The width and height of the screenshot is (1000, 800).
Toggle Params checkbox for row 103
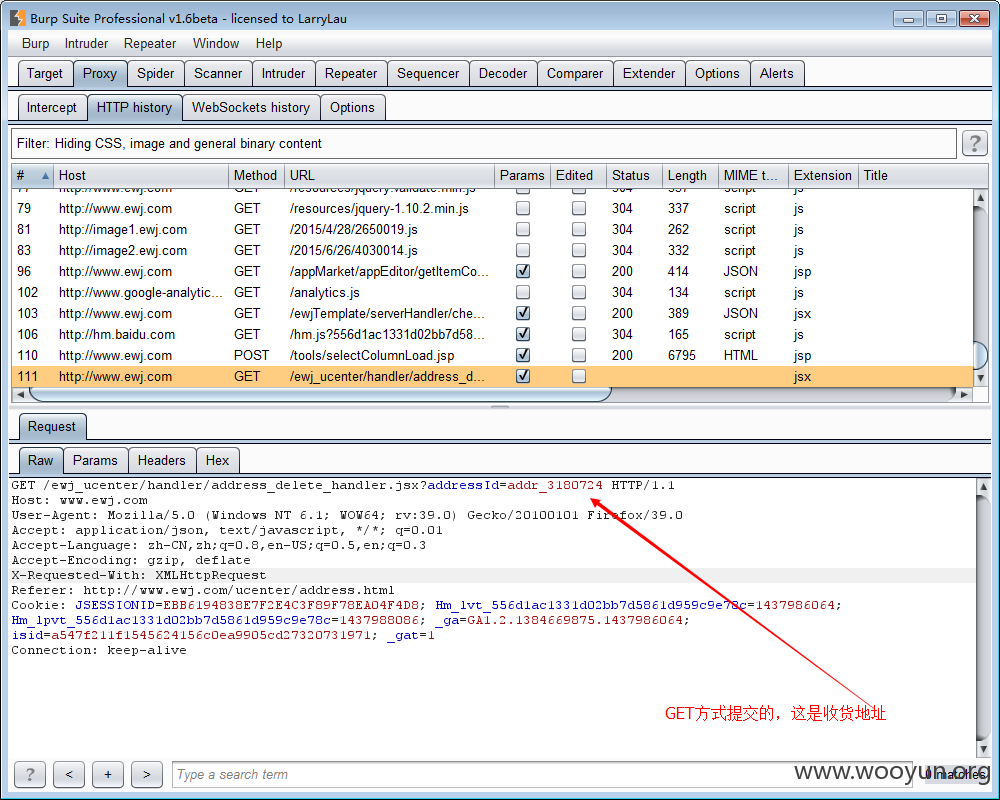(523, 313)
